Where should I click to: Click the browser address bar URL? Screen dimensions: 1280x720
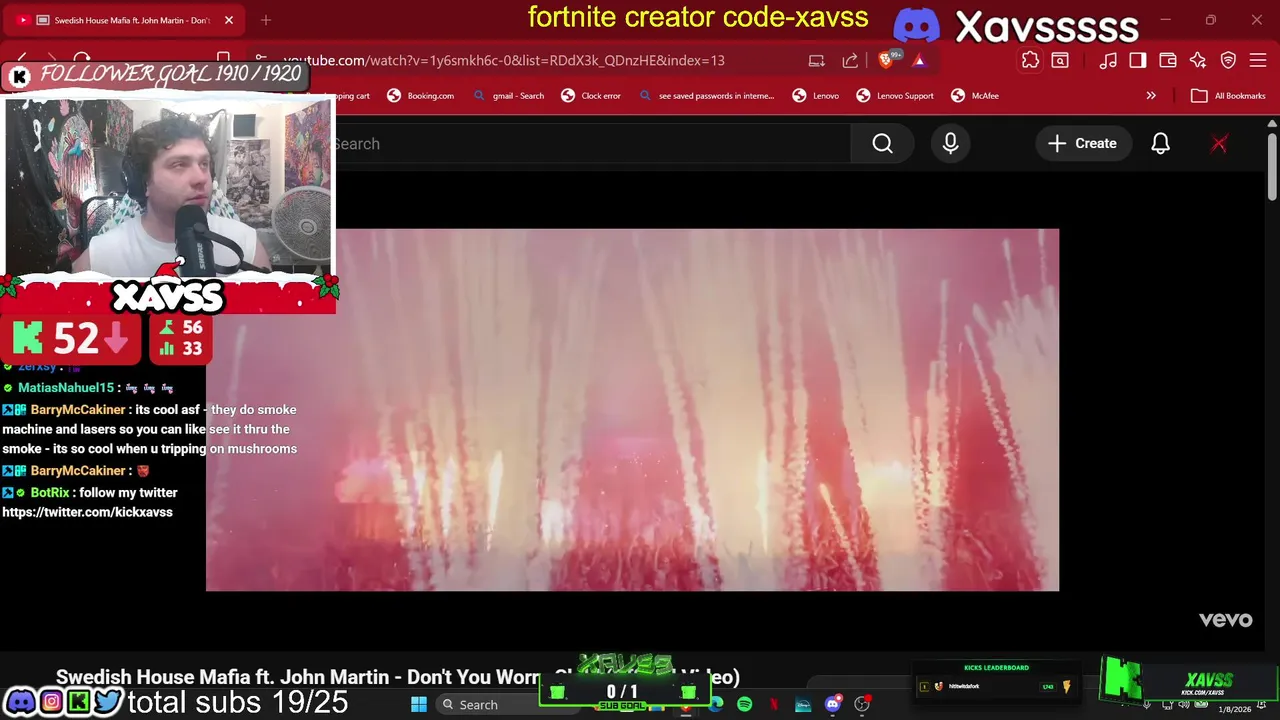504,60
